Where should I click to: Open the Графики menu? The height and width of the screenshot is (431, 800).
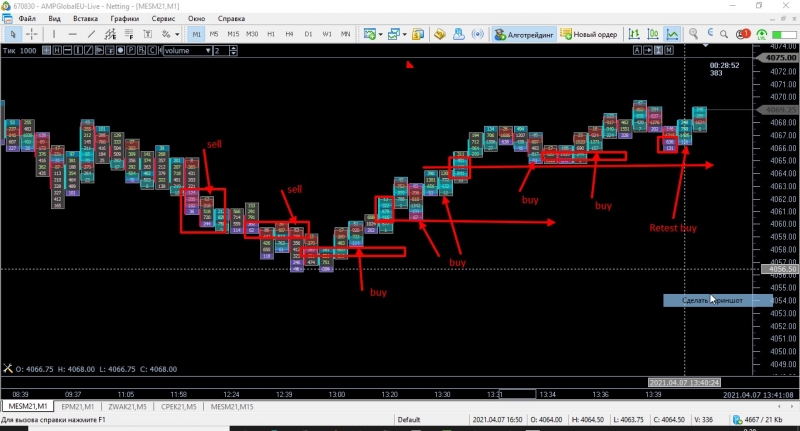coord(124,18)
